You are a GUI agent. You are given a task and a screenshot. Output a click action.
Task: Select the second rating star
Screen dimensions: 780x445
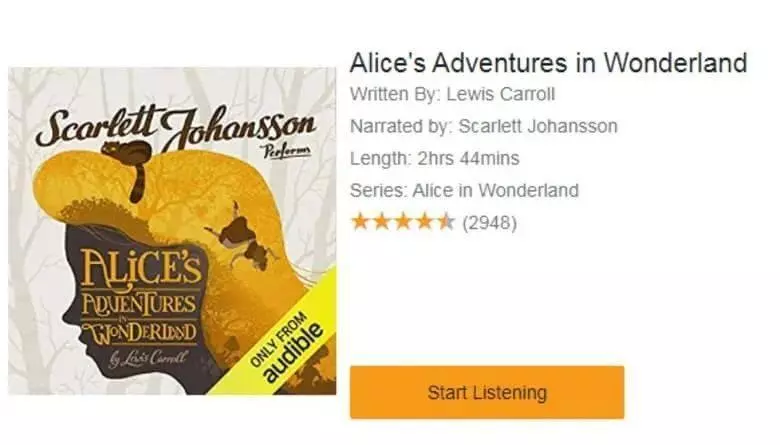[x=381, y=222]
